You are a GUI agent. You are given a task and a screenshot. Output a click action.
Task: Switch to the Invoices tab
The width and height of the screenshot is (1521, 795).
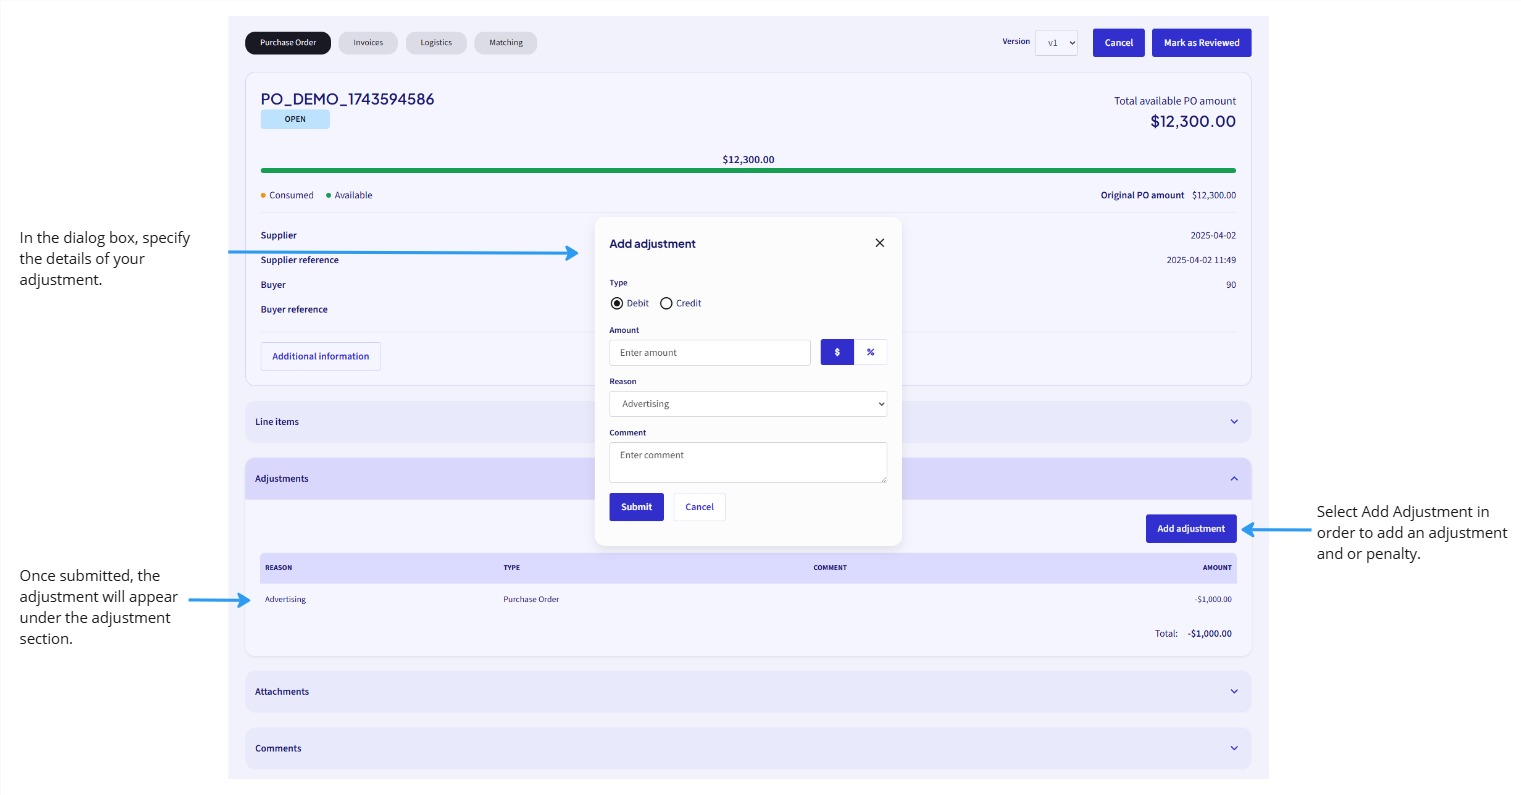(367, 42)
